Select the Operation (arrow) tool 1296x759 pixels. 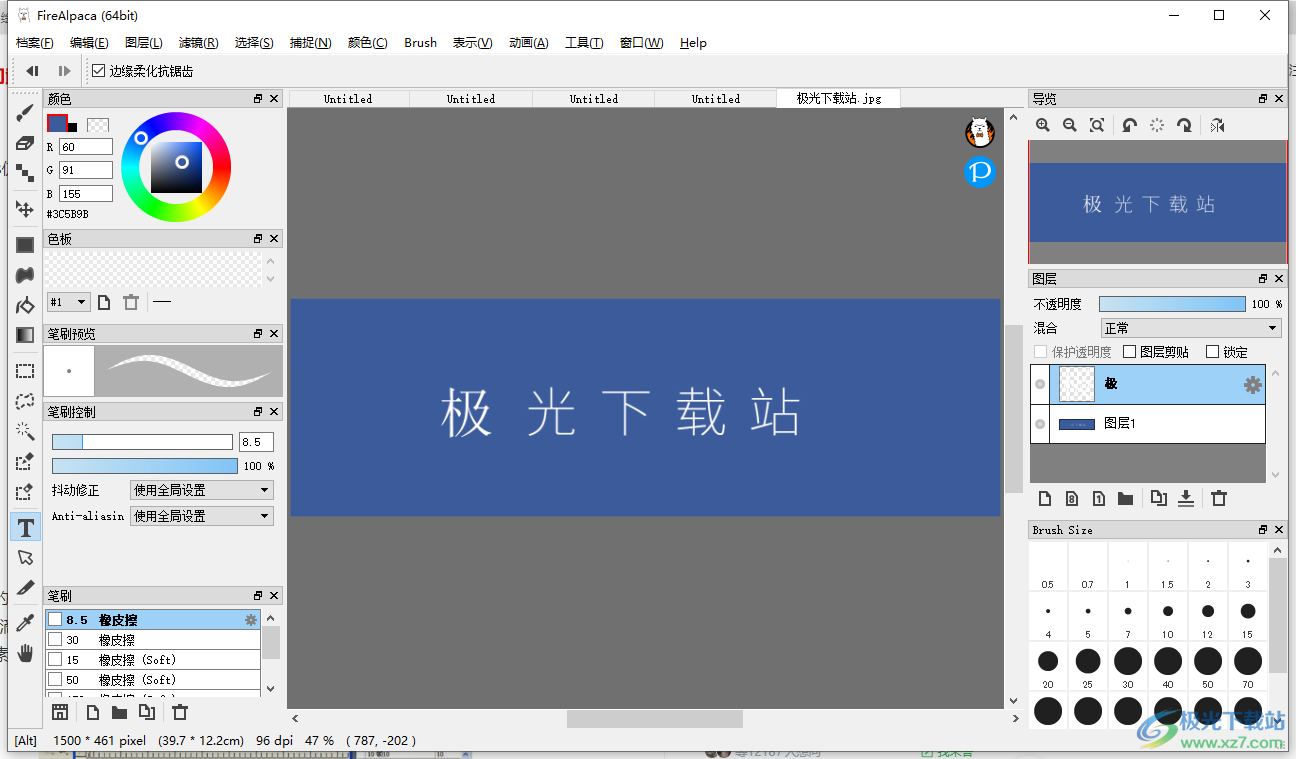point(25,558)
